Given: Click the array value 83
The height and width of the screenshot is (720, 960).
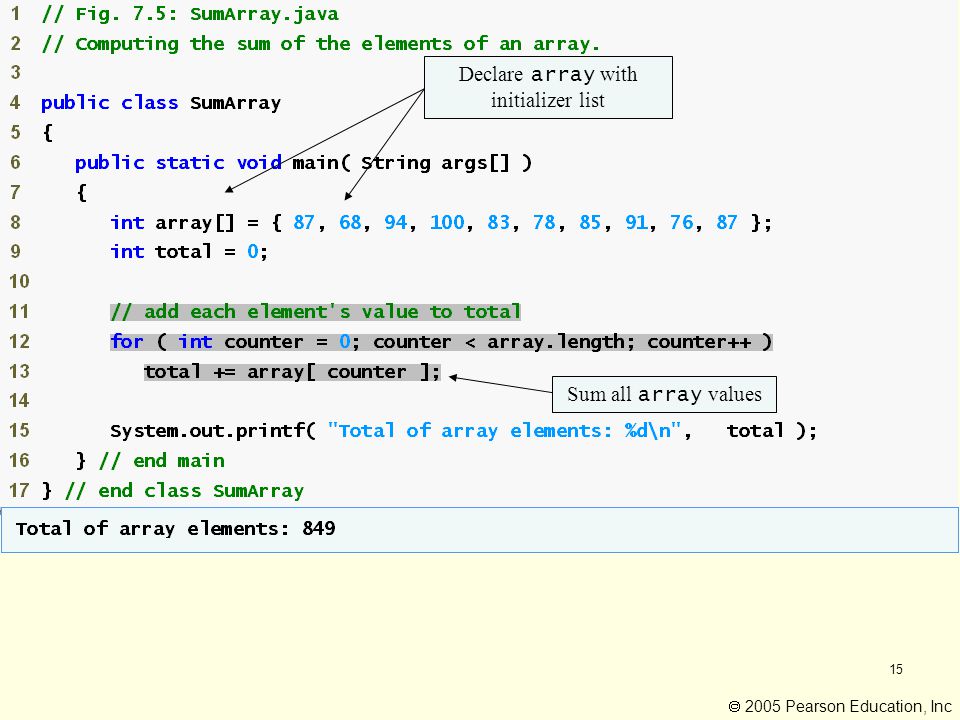Looking at the screenshot, I should coord(498,222).
